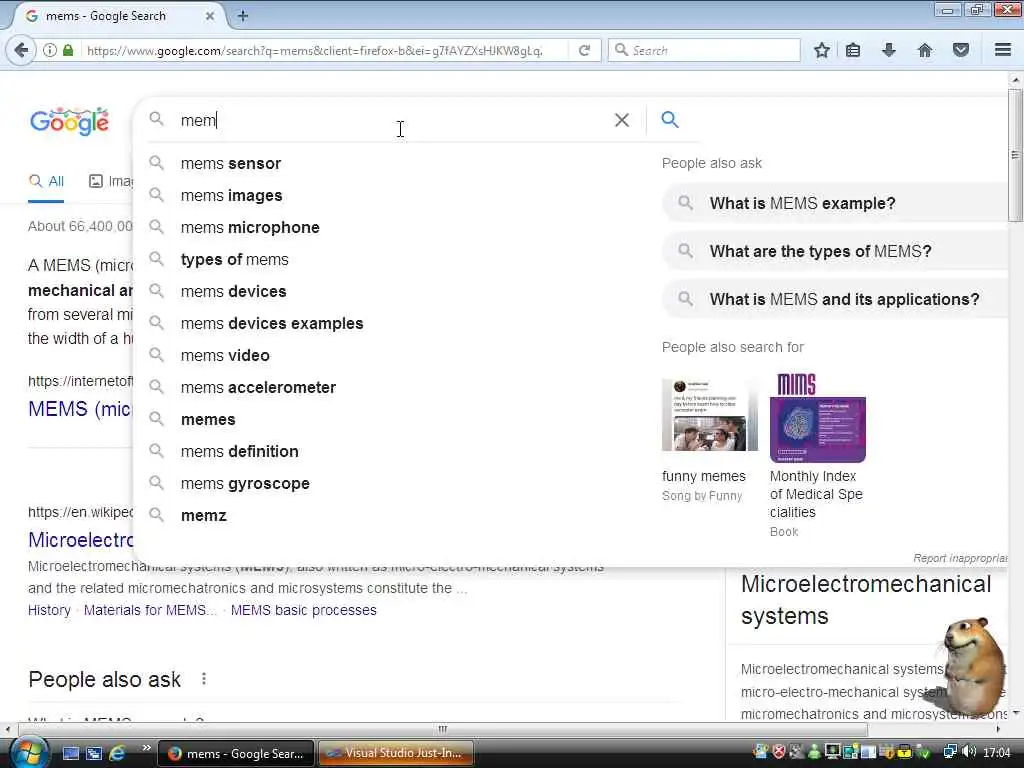Click the network tray icon
The height and width of the screenshot is (768, 1024).
(x=950, y=752)
